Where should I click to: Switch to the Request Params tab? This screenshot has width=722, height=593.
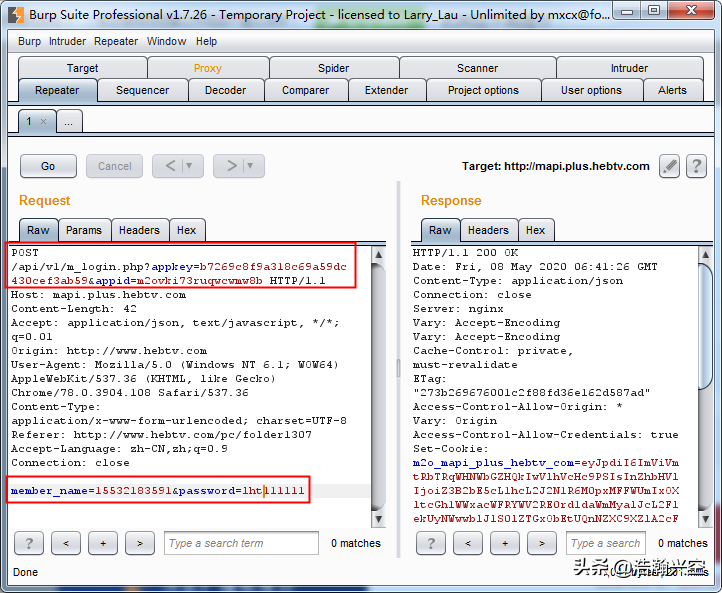84,230
